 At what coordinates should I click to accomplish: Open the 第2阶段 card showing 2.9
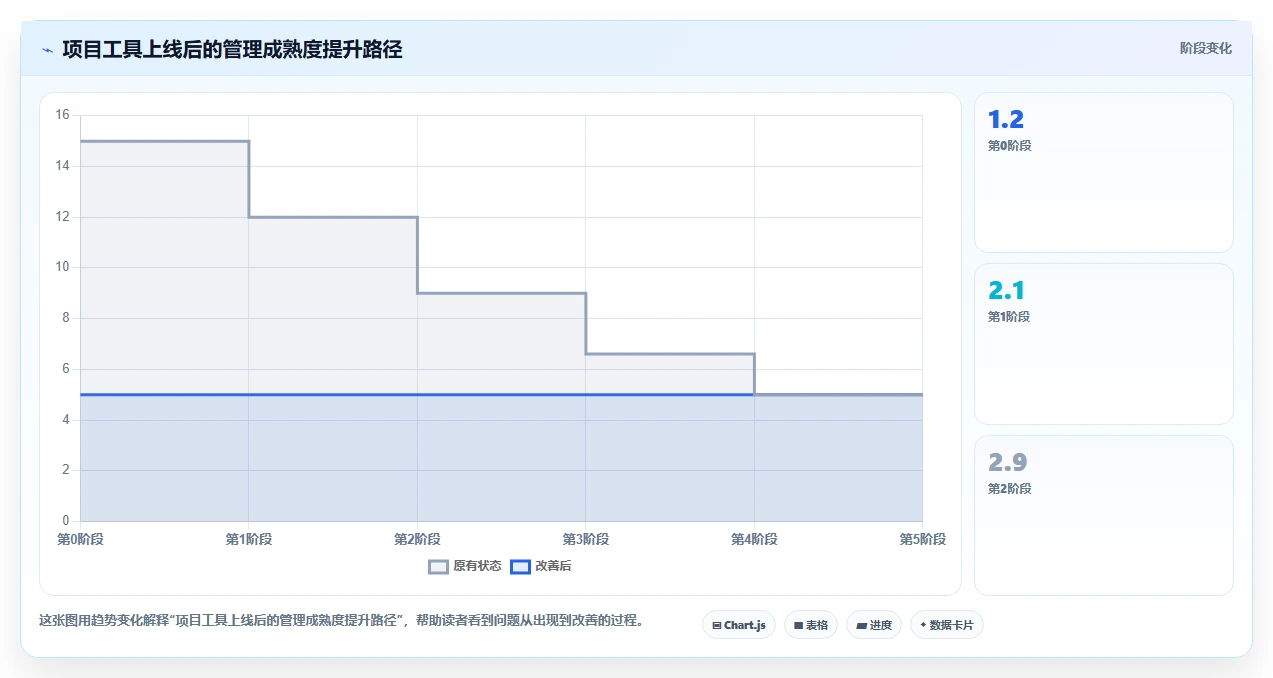coord(1104,515)
